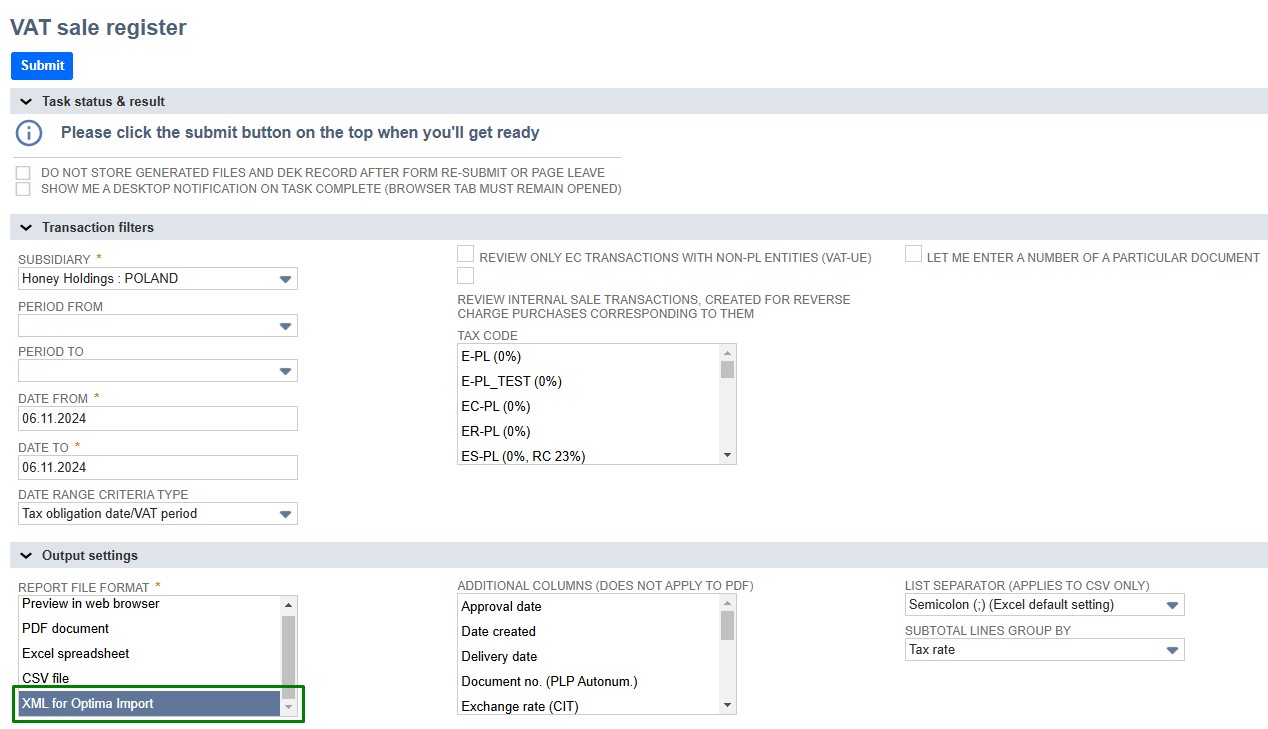Check review only EC transactions checkbox
Image resolution: width=1268 pixels, height=729 pixels.
tap(465, 254)
